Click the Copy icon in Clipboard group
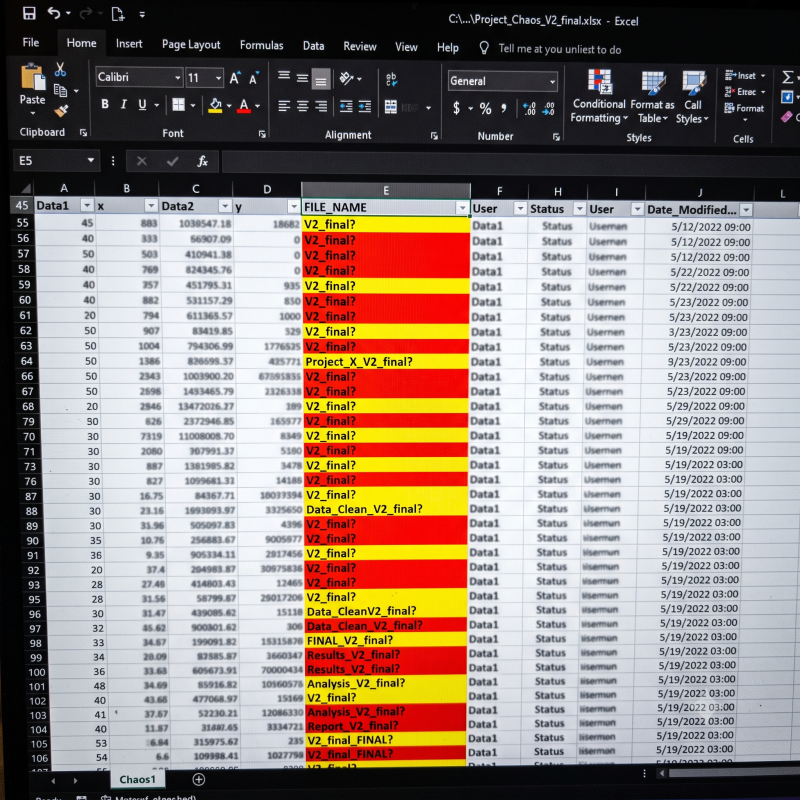800x800 pixels. point(60,91)
